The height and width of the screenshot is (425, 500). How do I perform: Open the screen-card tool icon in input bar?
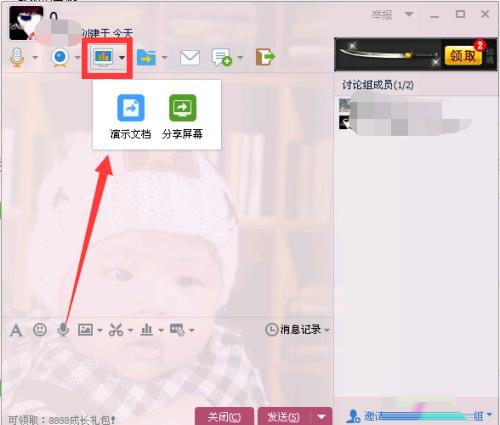coord(177,330)
